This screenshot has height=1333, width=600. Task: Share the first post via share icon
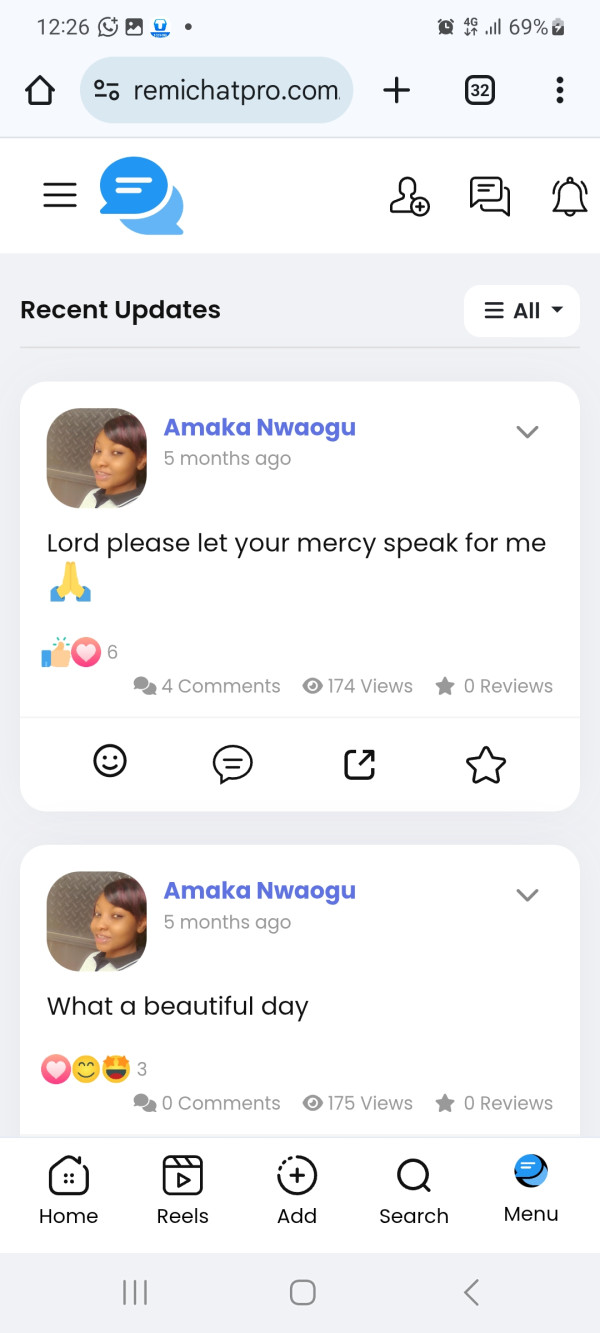coord(360,764)
